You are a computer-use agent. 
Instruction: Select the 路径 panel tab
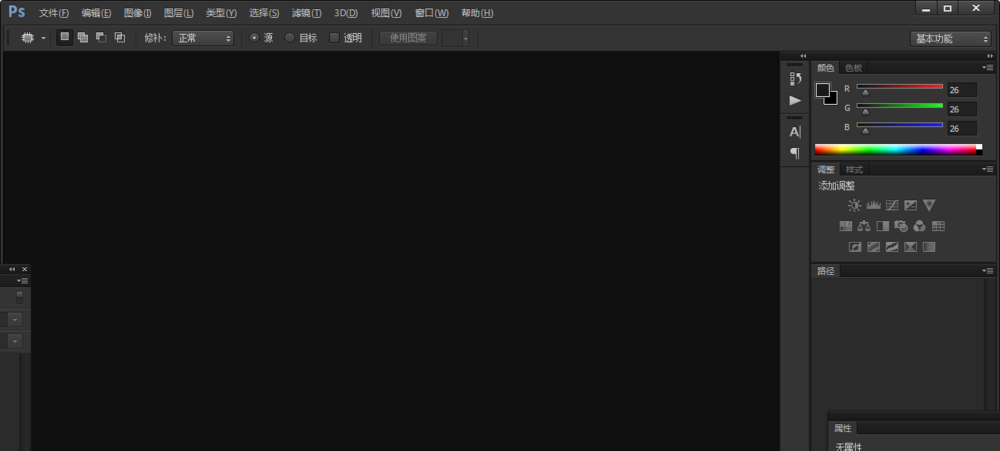[x=825, y=270]
